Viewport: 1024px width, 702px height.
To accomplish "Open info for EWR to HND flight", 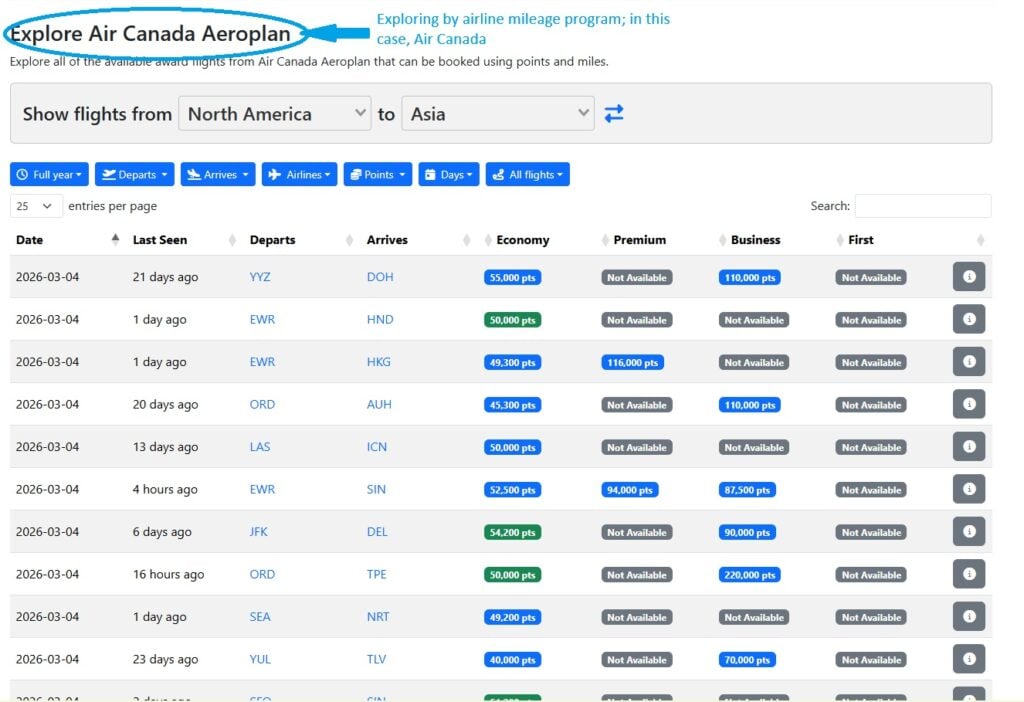I will coord(968,319).
